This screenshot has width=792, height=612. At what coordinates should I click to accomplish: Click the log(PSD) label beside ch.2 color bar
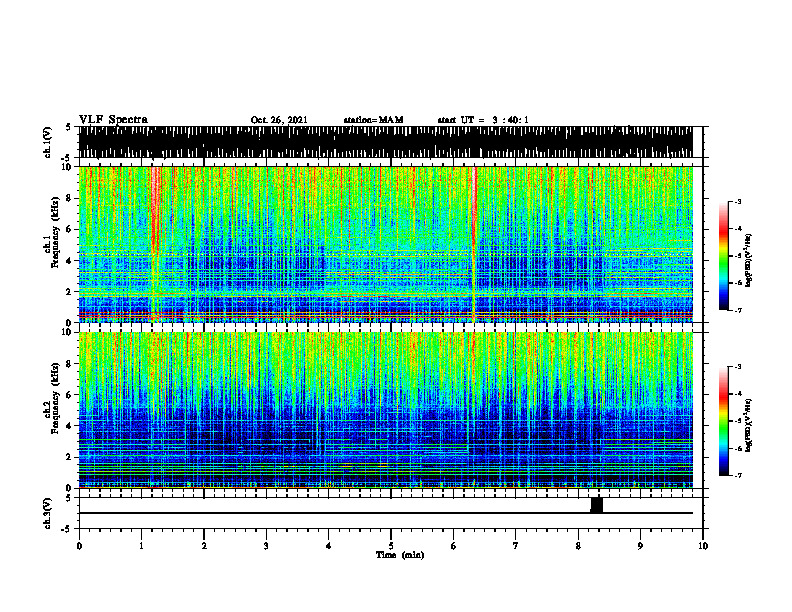click(x=749, y=425)
